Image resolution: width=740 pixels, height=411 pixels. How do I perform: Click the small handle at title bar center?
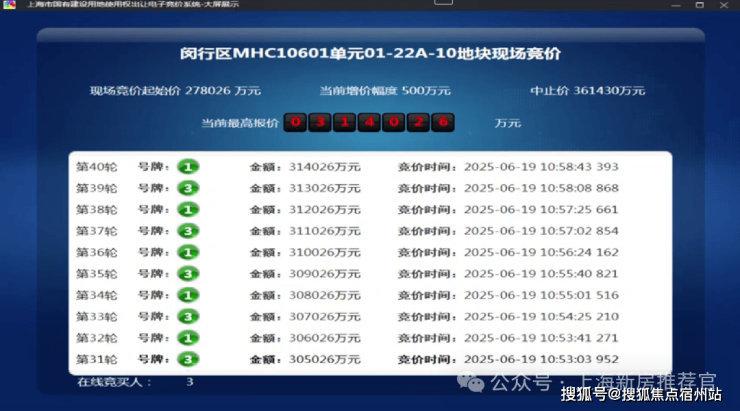(x=443, y=2)
